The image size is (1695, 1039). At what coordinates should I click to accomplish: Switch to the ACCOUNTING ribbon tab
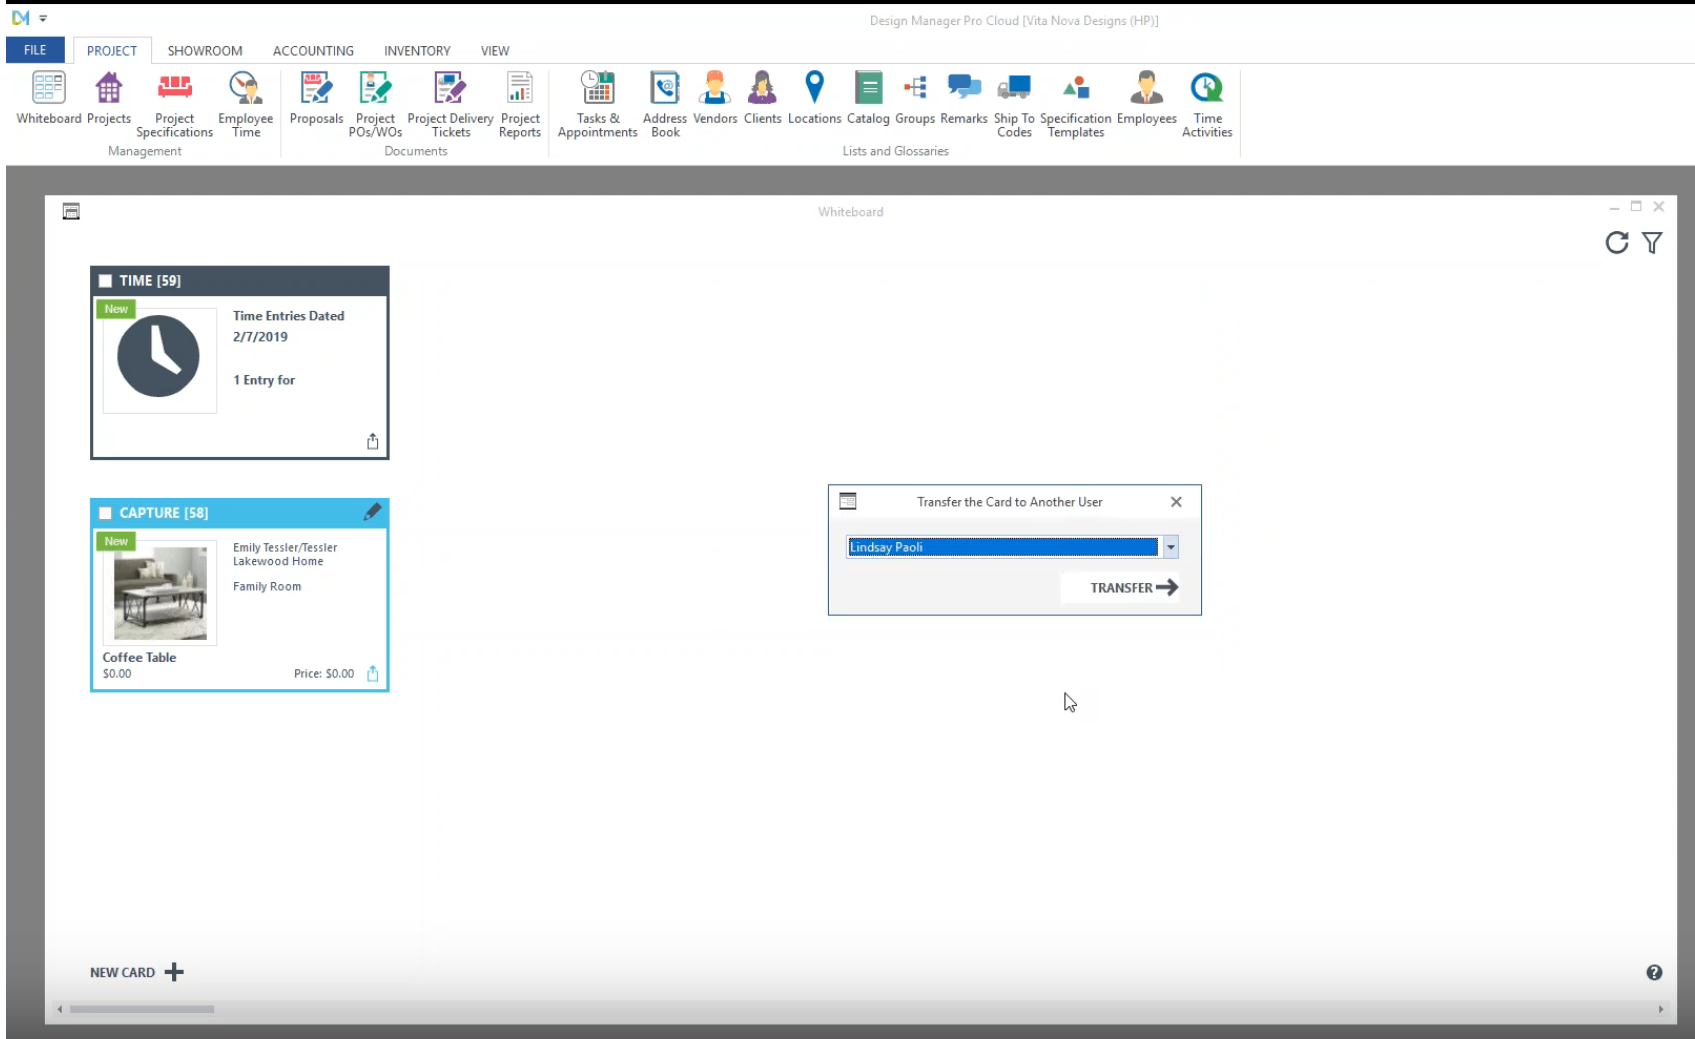point(313,51)
